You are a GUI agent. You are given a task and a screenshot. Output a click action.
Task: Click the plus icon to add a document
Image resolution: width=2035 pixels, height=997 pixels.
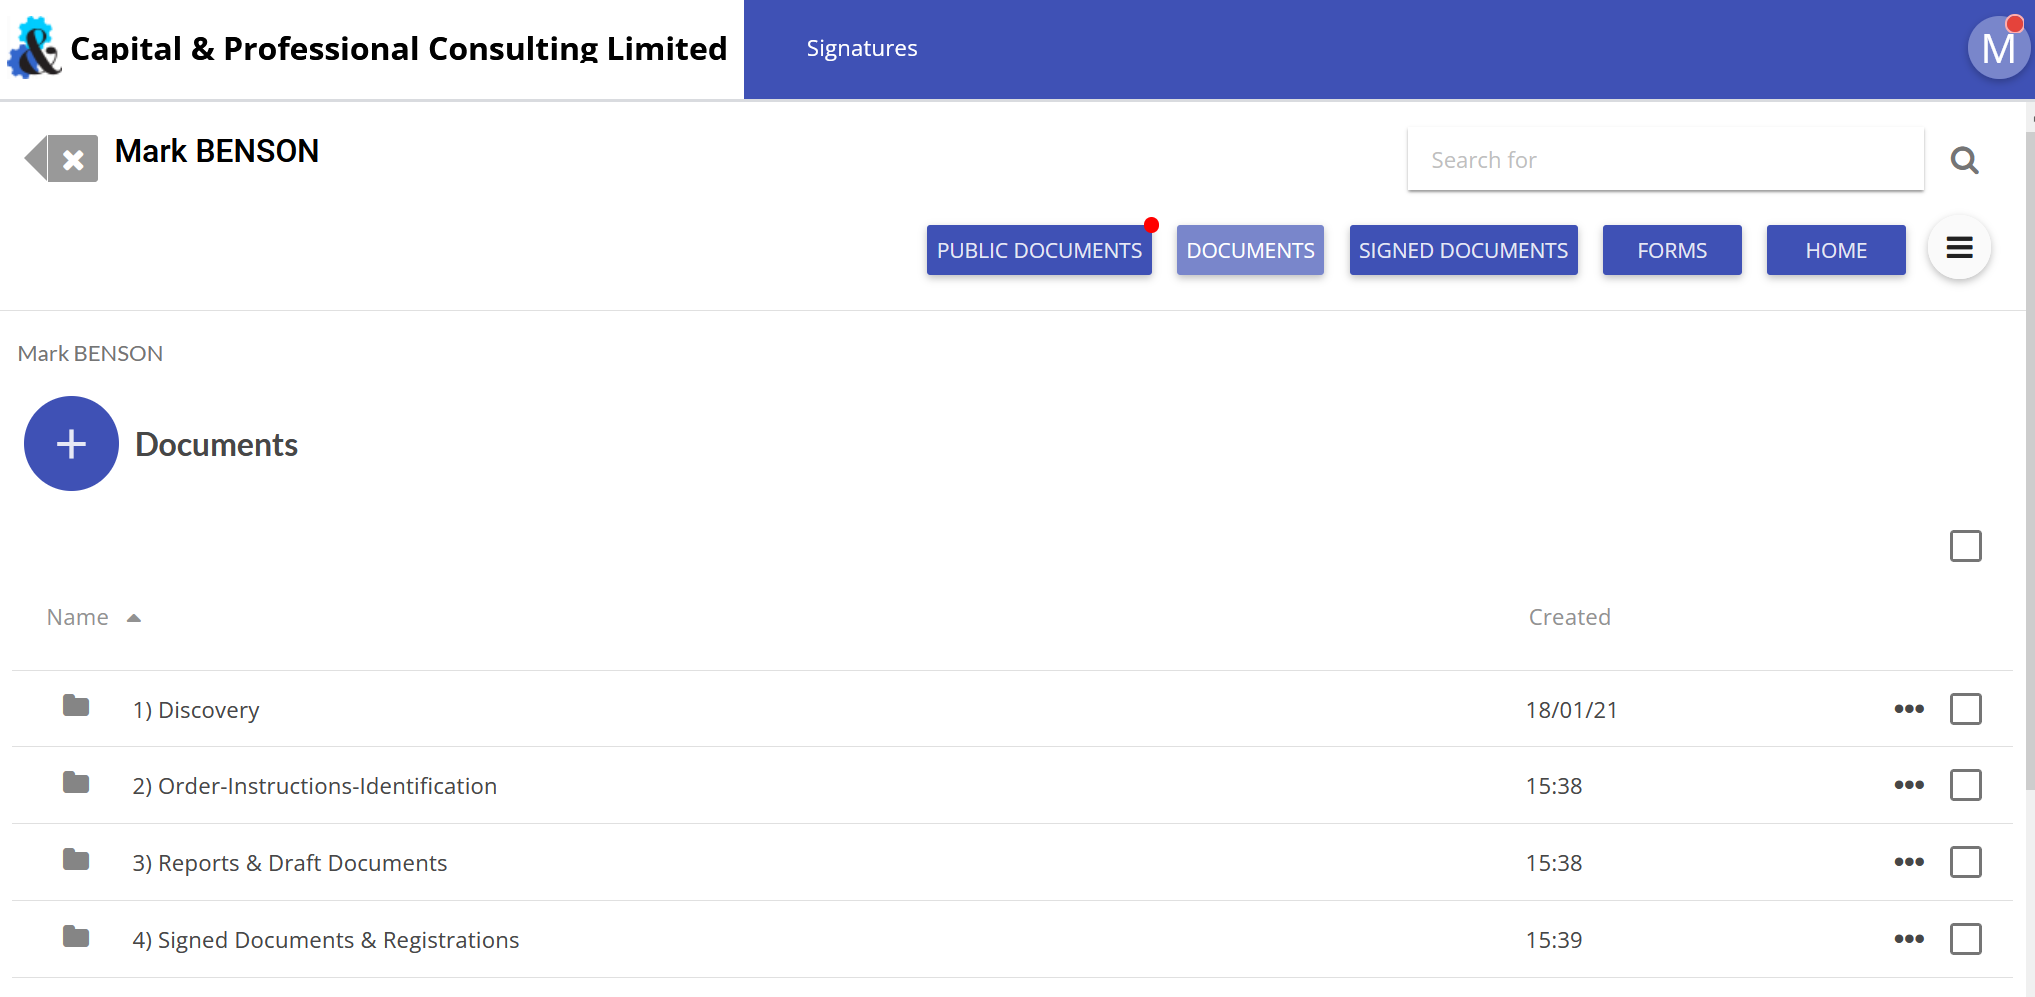point(71,443)
